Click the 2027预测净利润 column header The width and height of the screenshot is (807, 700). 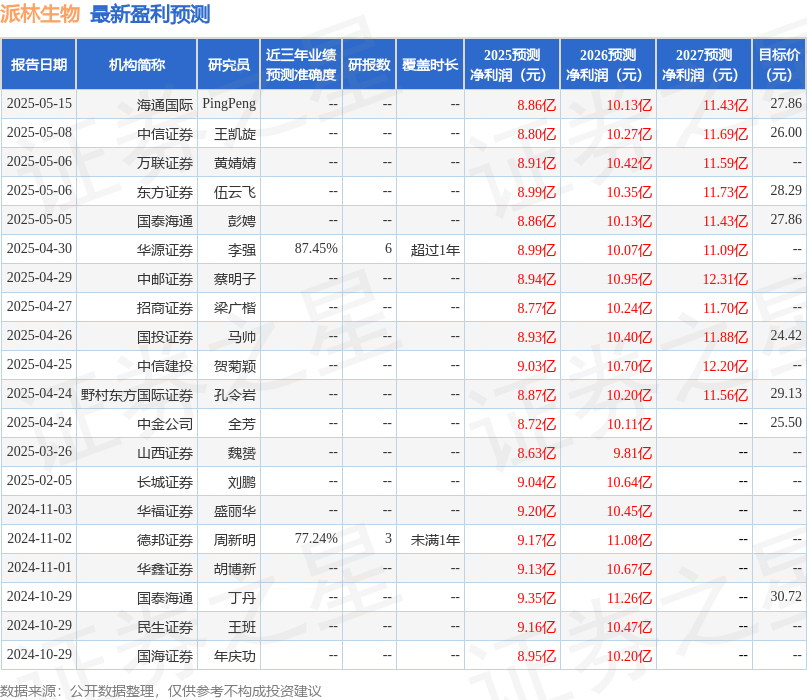[704, 64]
